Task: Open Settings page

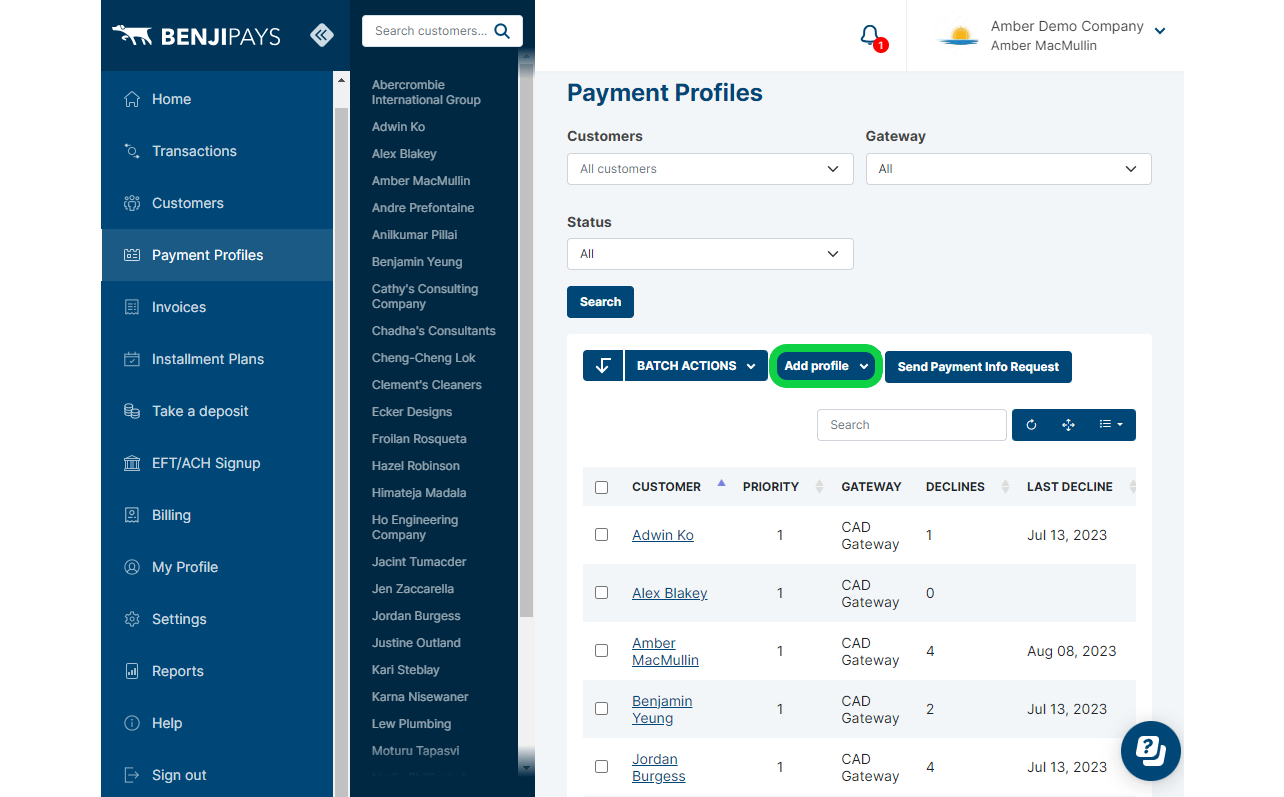Action: 217,619
